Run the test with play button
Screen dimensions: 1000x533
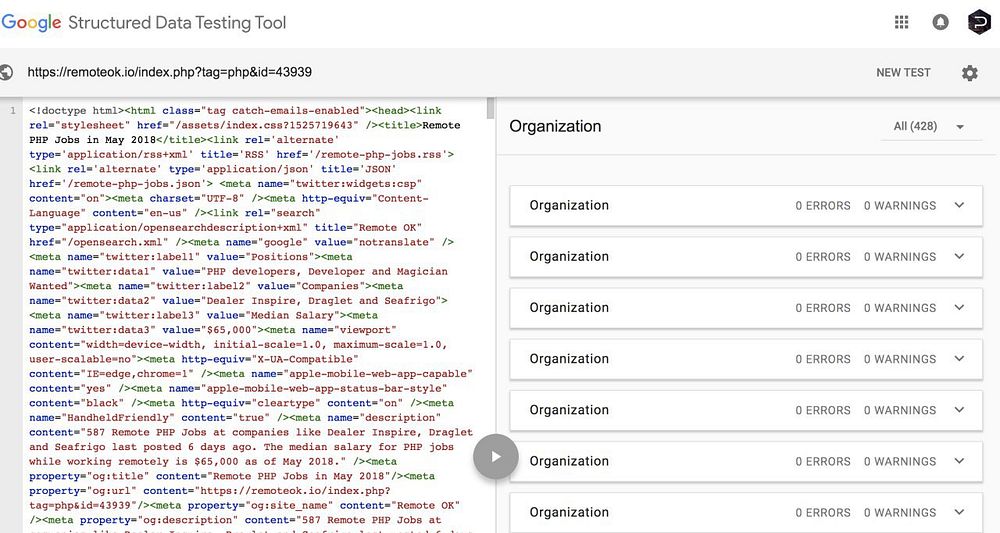tap(494, 457)
